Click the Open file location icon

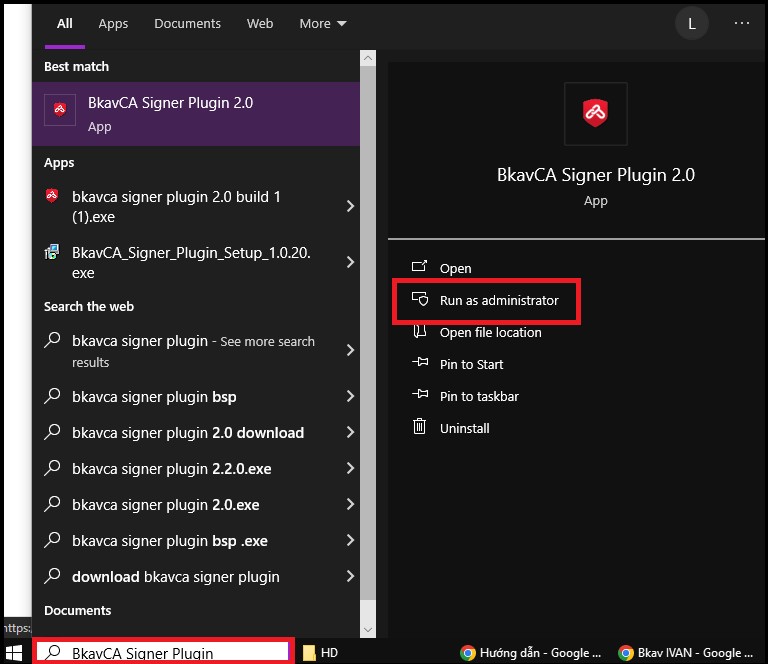(x=420, y=332)
